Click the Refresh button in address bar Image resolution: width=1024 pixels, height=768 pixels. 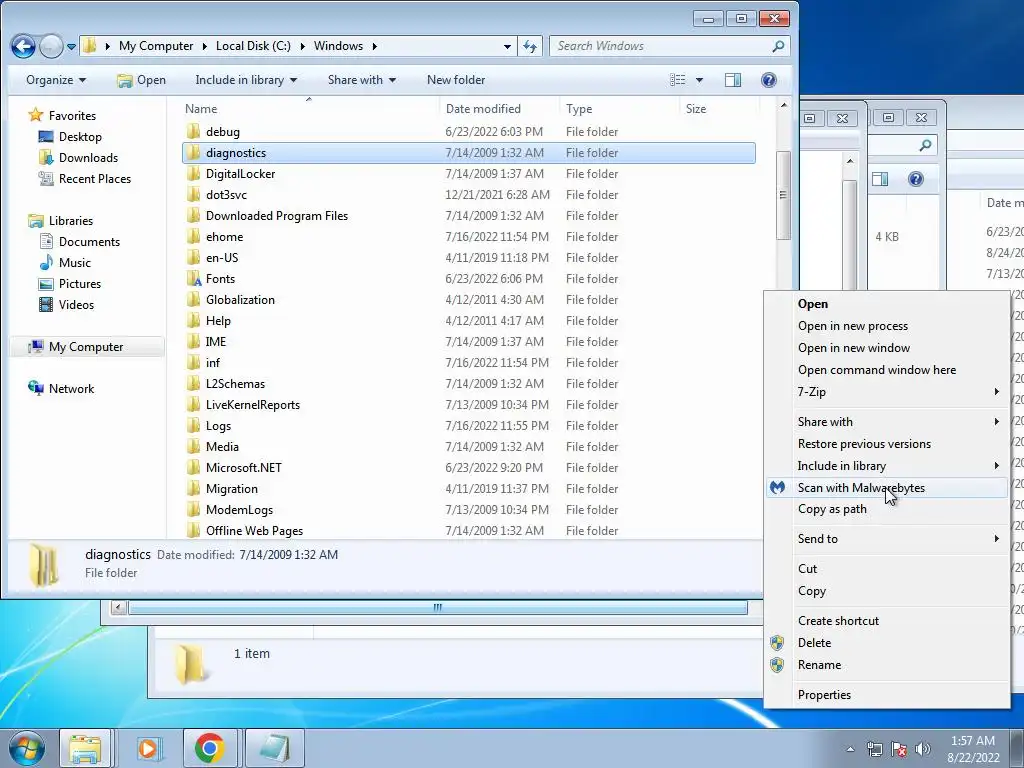click(530, 46)
